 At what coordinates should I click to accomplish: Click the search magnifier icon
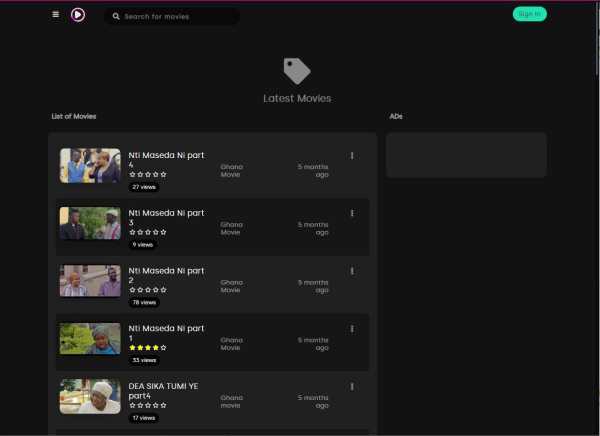point(116,16)
